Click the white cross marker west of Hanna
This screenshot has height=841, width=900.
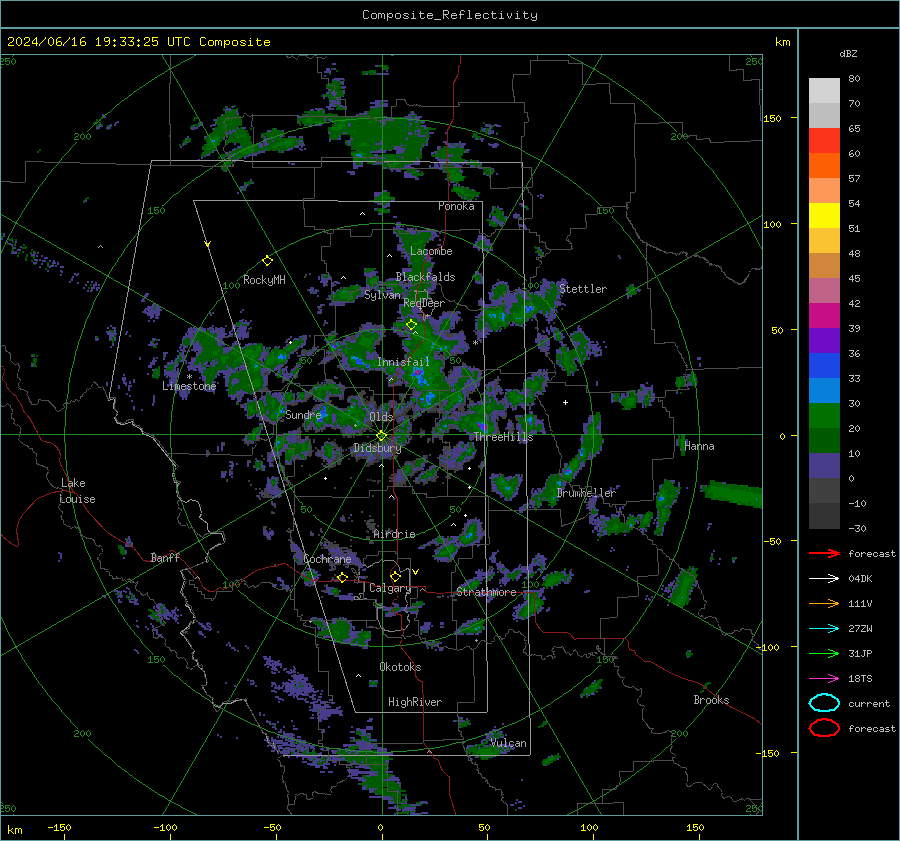pyautogui.click(x=565, y=402)
